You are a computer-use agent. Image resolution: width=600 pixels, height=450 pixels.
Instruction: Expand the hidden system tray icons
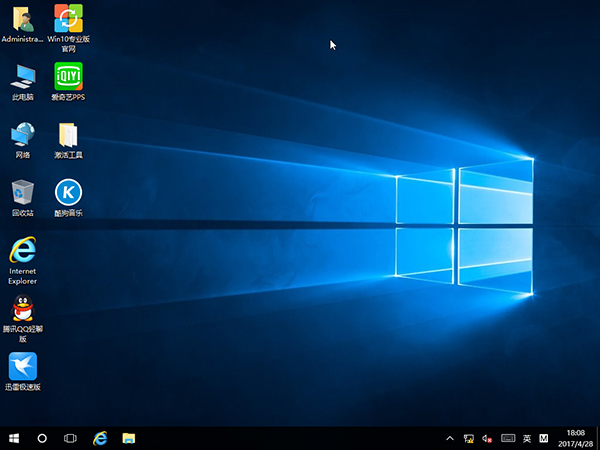point(450,438)
